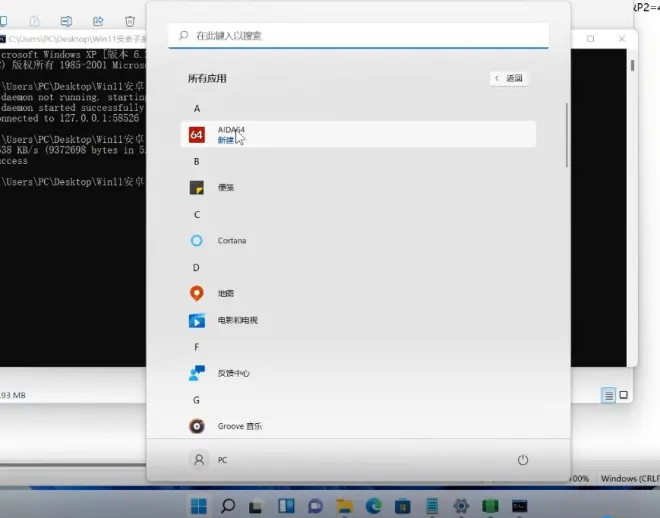
Task: Open taskbar Search magnifier
Action: click(x=228, y=506)
